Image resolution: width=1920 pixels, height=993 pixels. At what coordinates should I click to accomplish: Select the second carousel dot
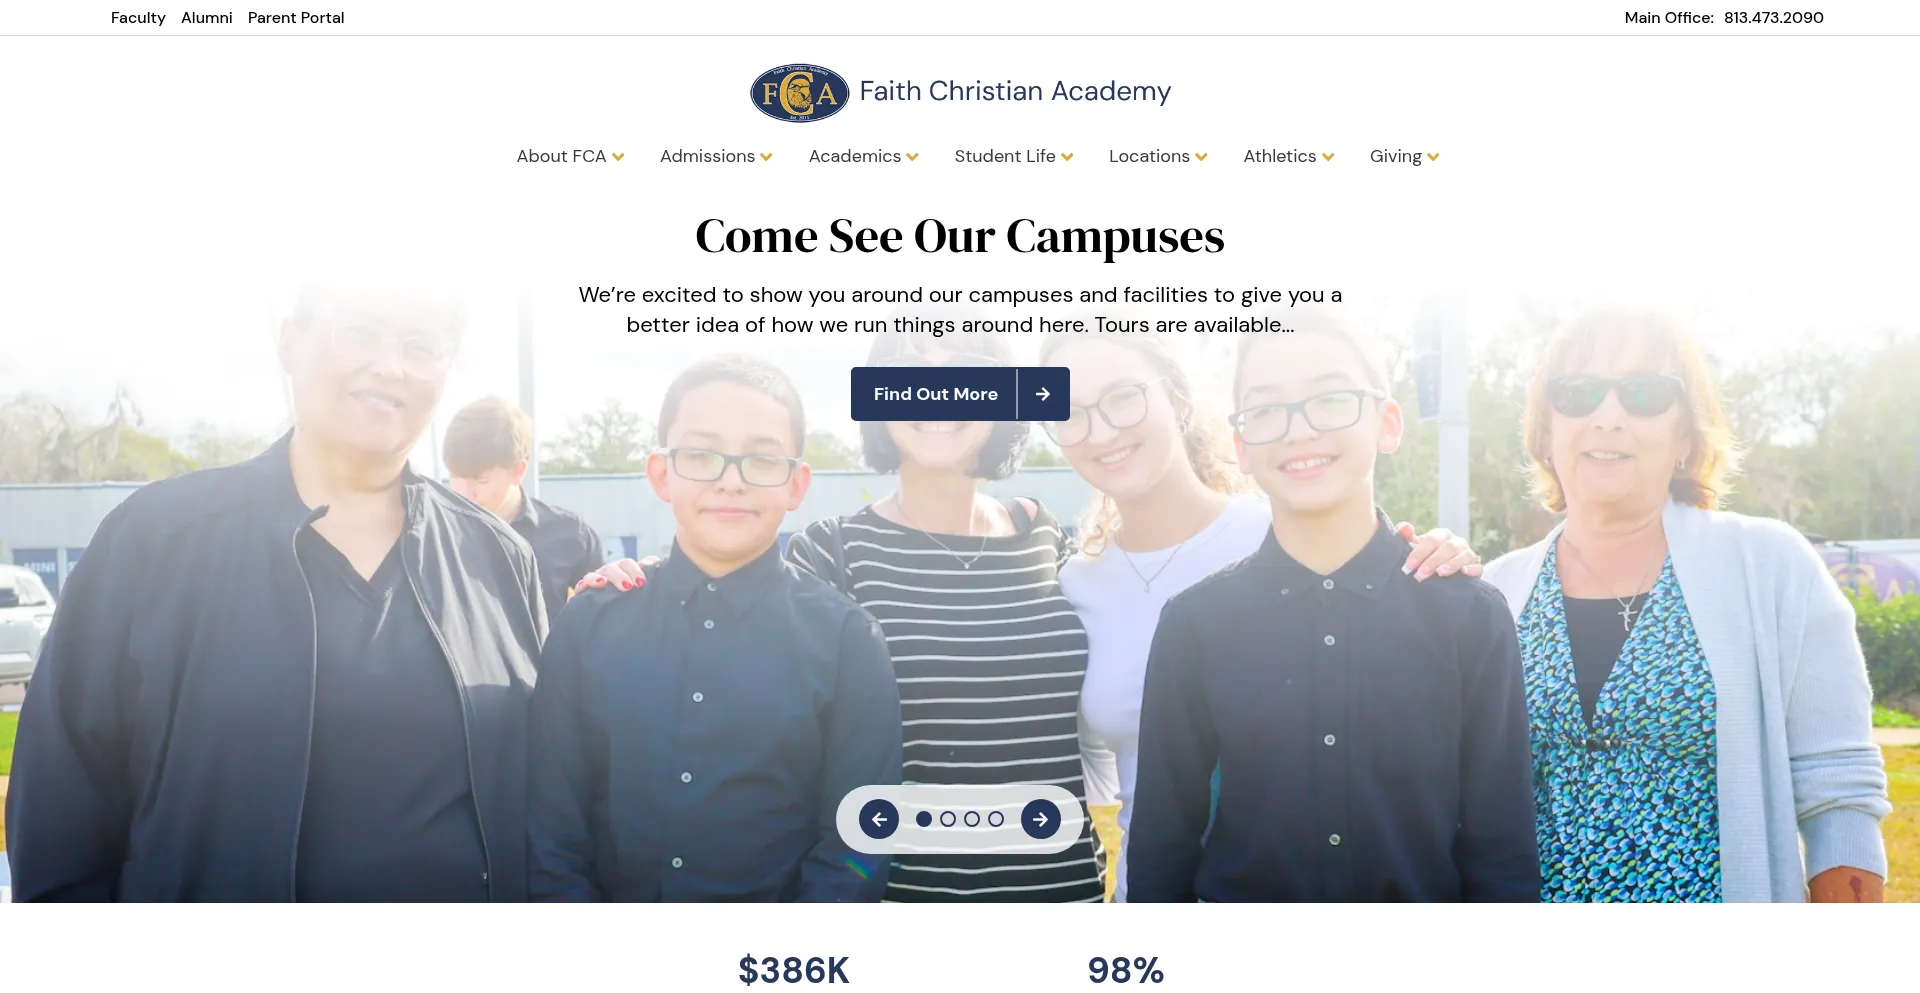click(948, 819)
